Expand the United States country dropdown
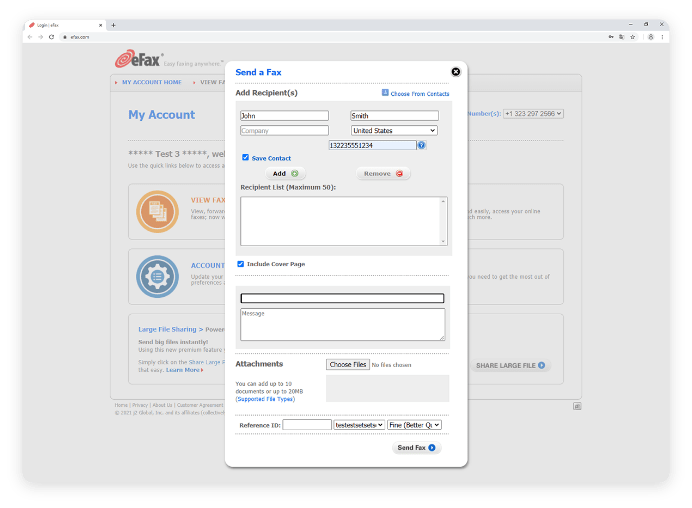Screen dimensions: 692x508 coord(394,130)
